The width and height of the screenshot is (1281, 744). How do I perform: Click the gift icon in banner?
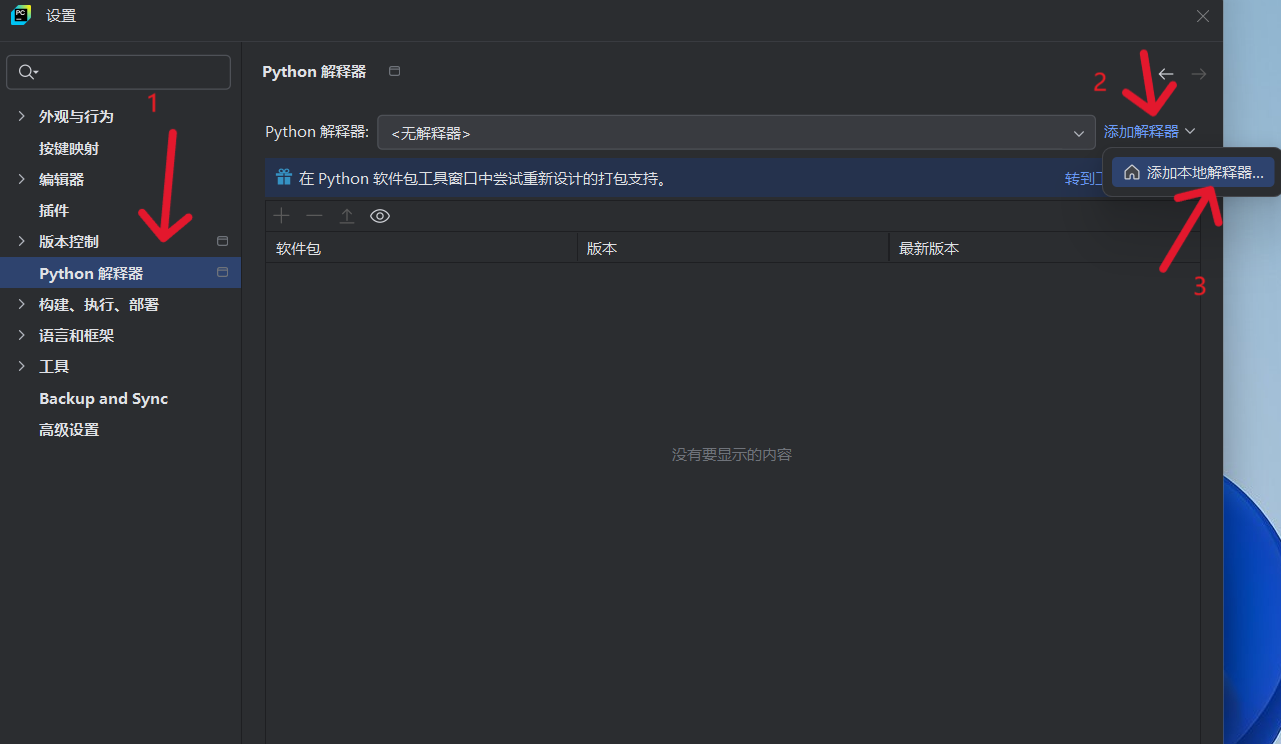pos(284,178)
